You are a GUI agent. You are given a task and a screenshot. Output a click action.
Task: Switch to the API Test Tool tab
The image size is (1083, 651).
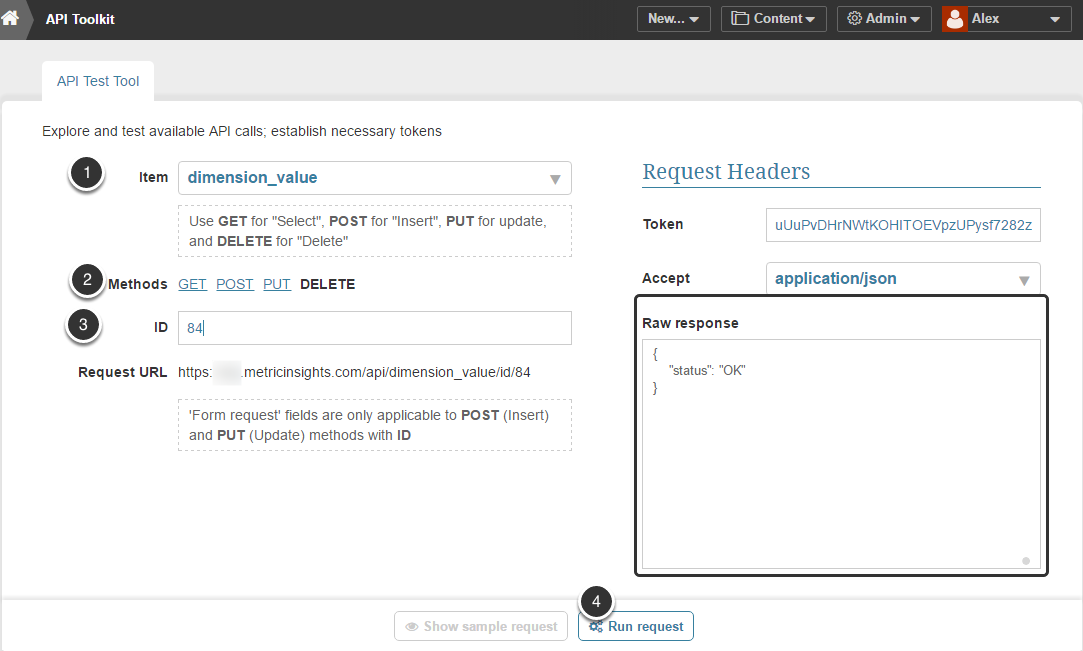(x=98, y=81)
